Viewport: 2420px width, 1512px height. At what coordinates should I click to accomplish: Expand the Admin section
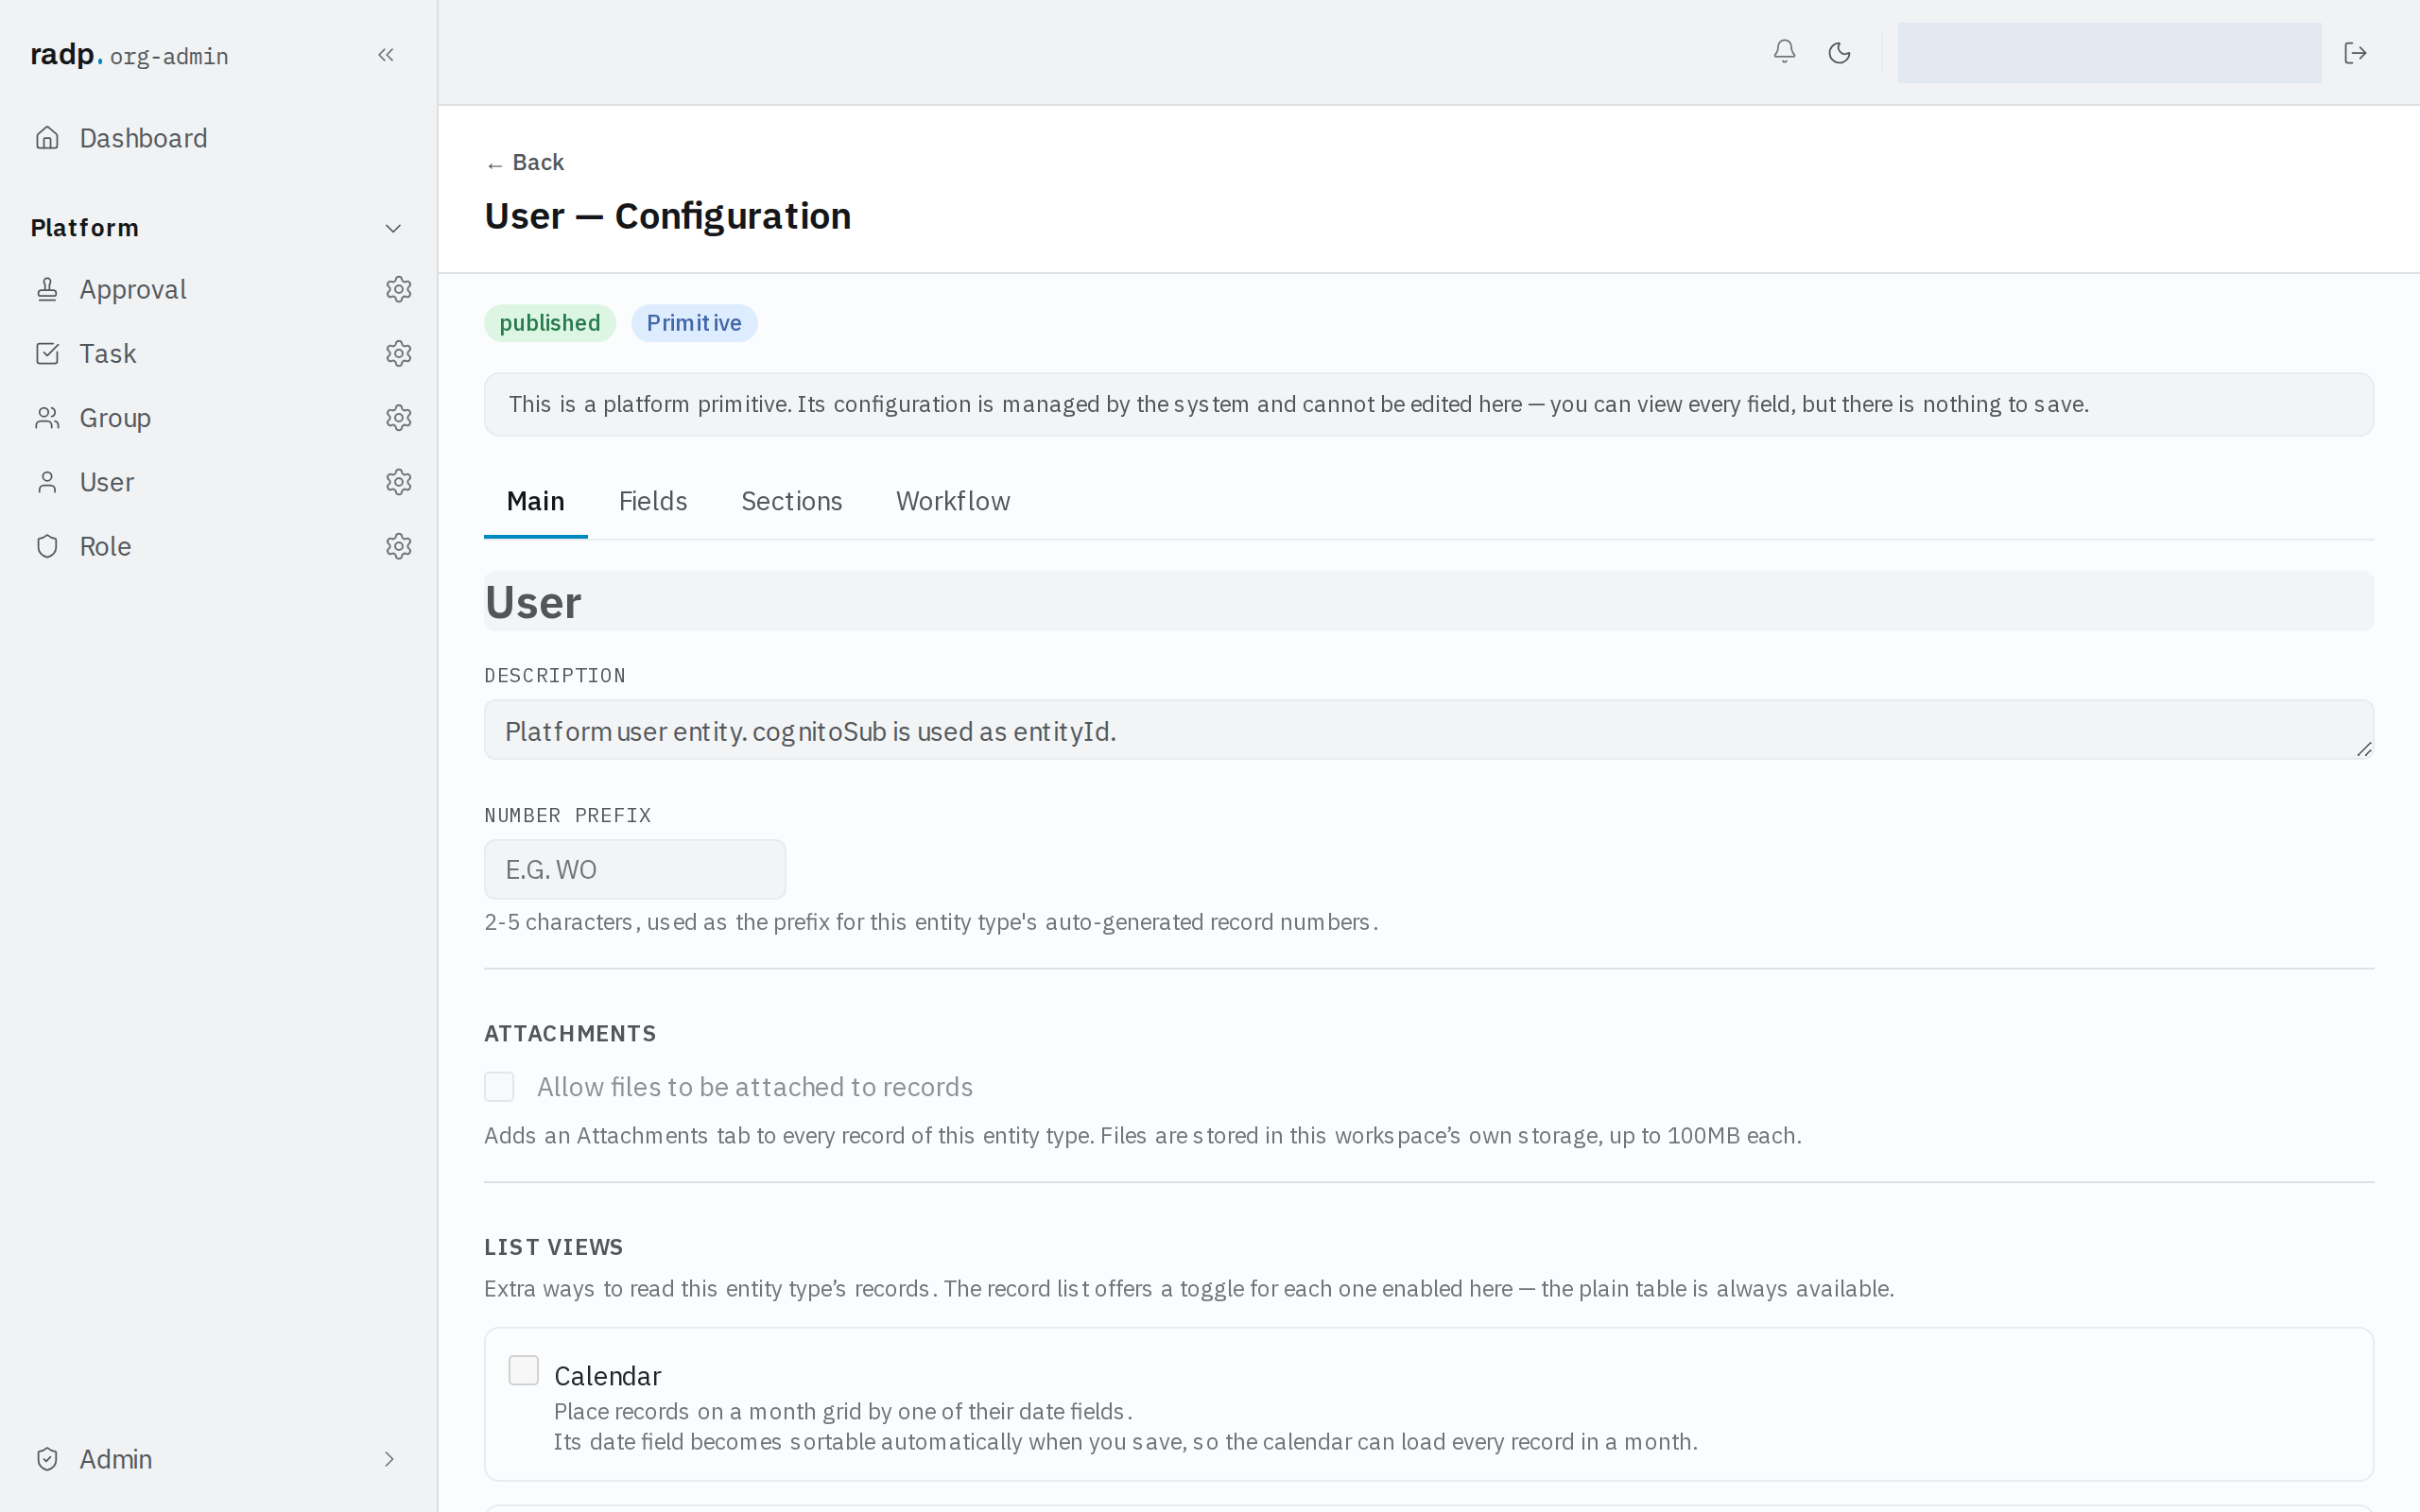coord(218,1459)
